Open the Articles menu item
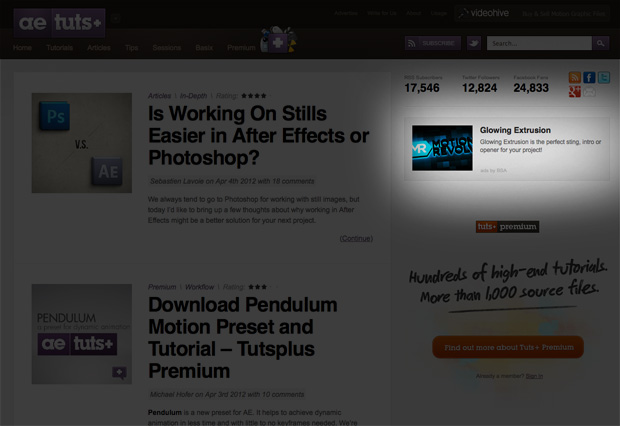620x426 pixels. pyautogui.click(x=98, y=48)
